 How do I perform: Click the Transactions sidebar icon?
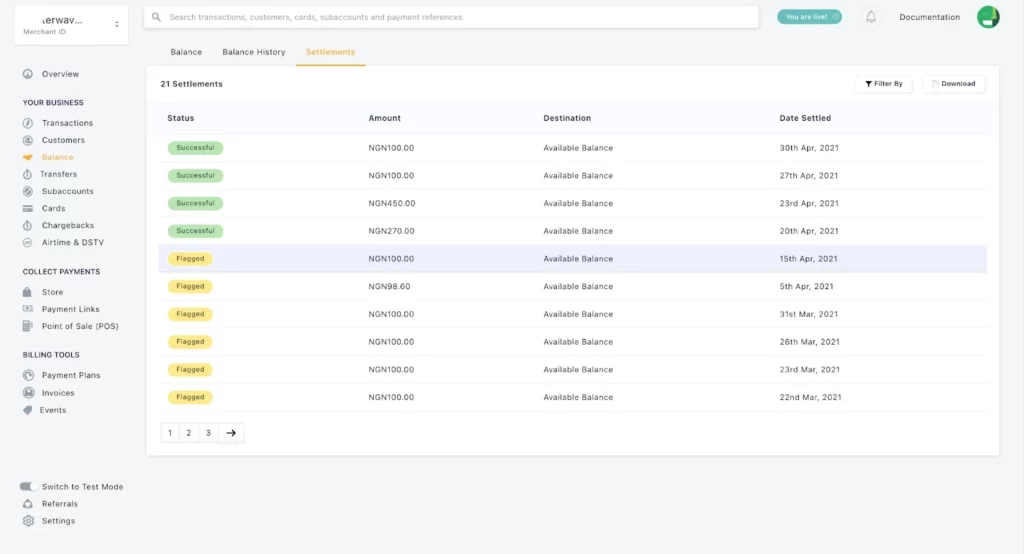tap(27, 123)
